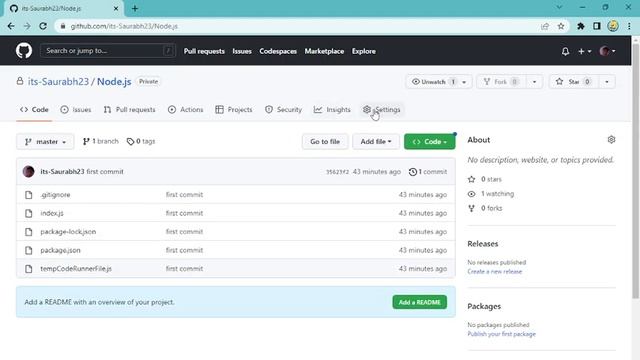This screenshot has width=640, height=360.
Task: Open the tempCodeRunnerFile.js file
Action: (76, 269)
